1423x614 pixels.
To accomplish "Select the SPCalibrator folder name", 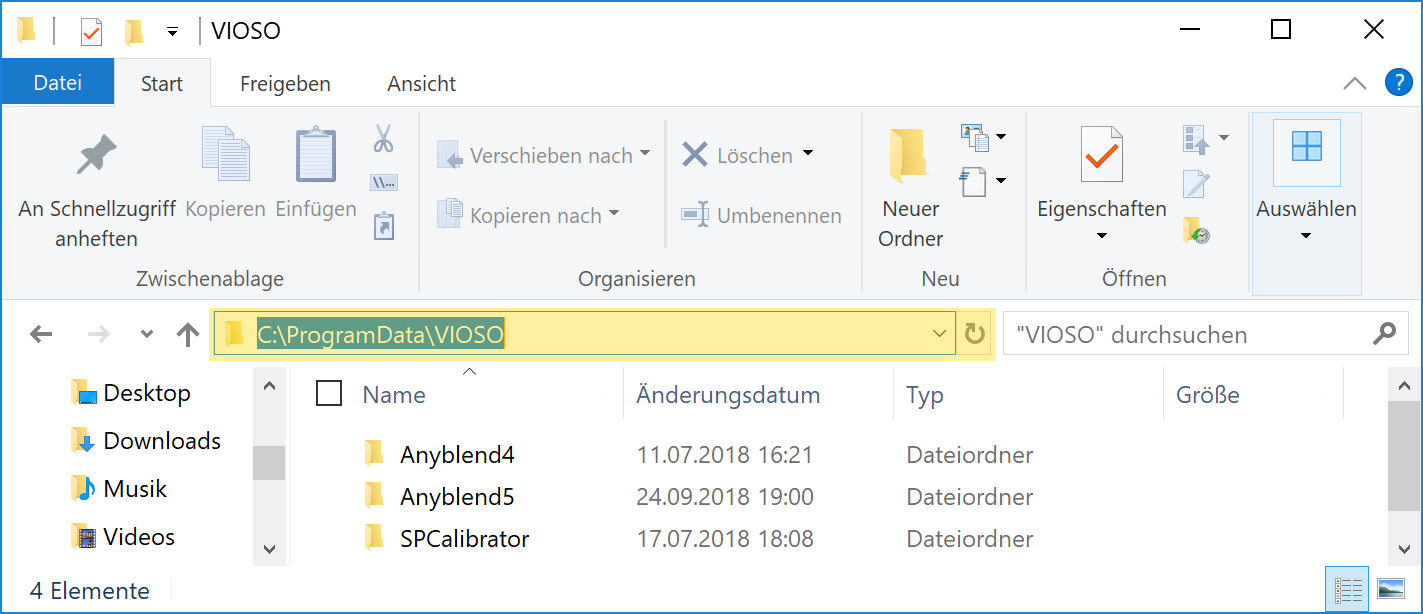I will tap(465, 539).
